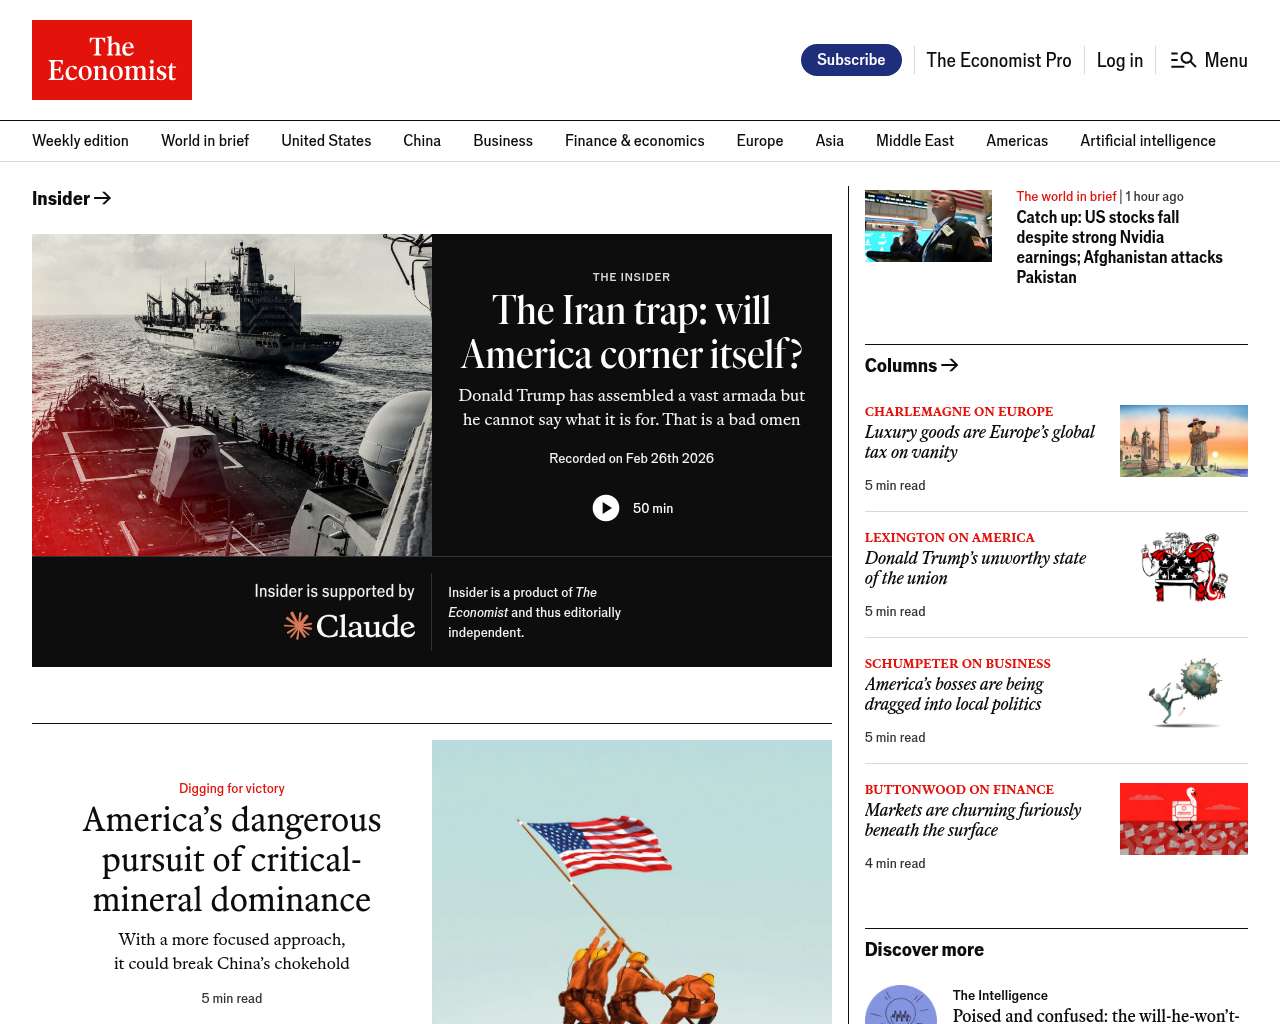
Task: Click the Buttonwood column illustration
Action: (x=1184, y=819)
